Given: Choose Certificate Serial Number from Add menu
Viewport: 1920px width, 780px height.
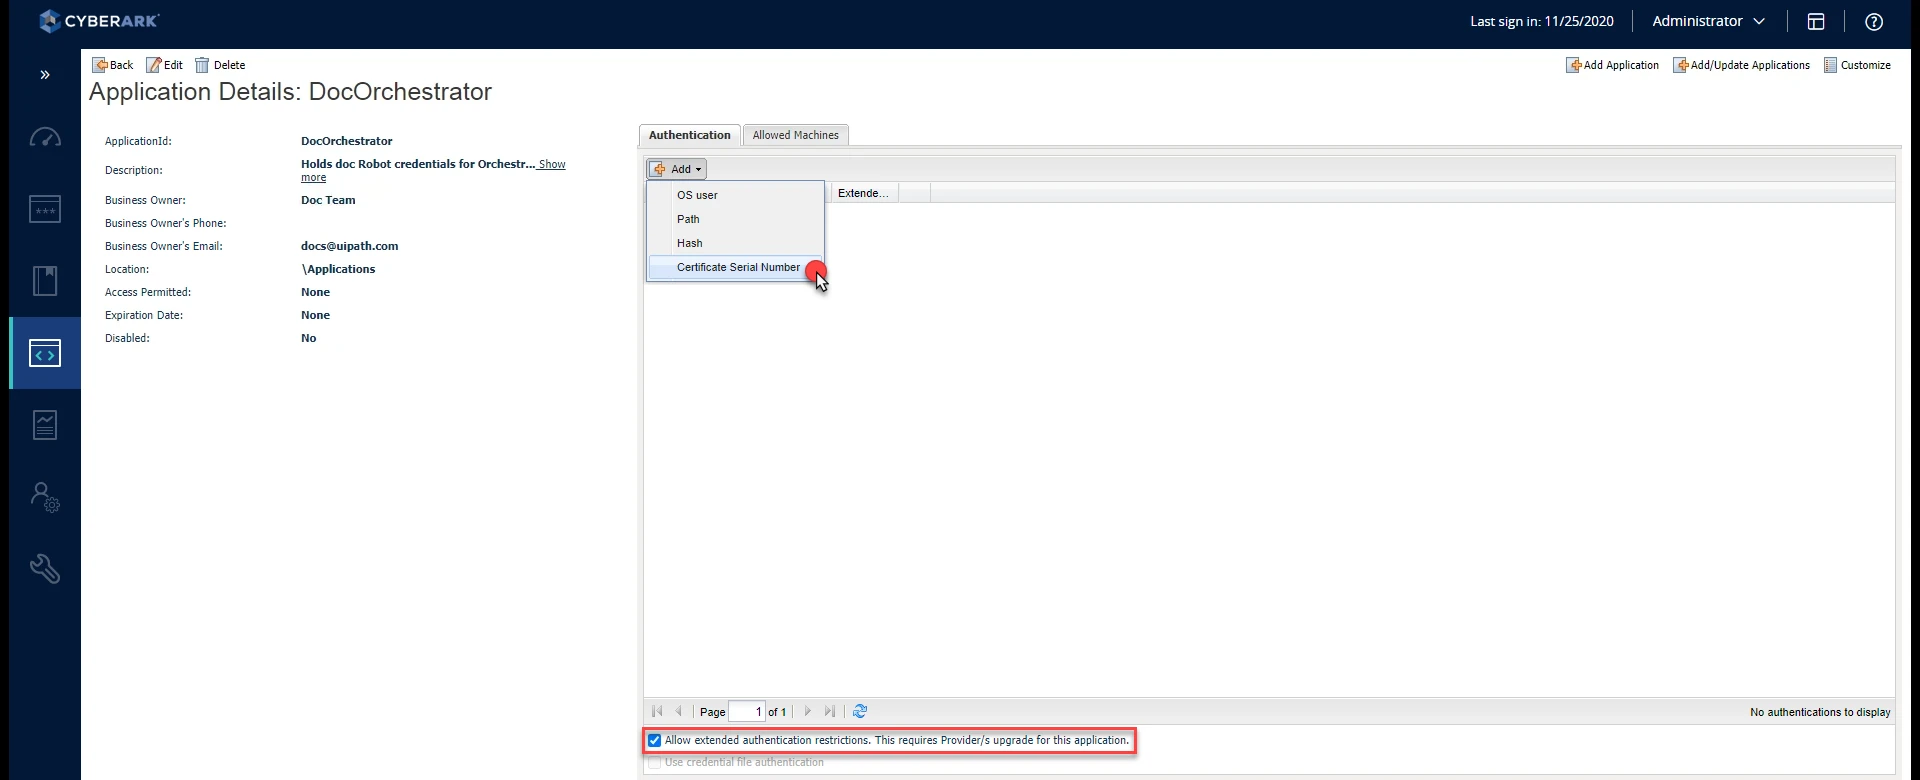Looking at the screenshot, I should coord(736,267).
